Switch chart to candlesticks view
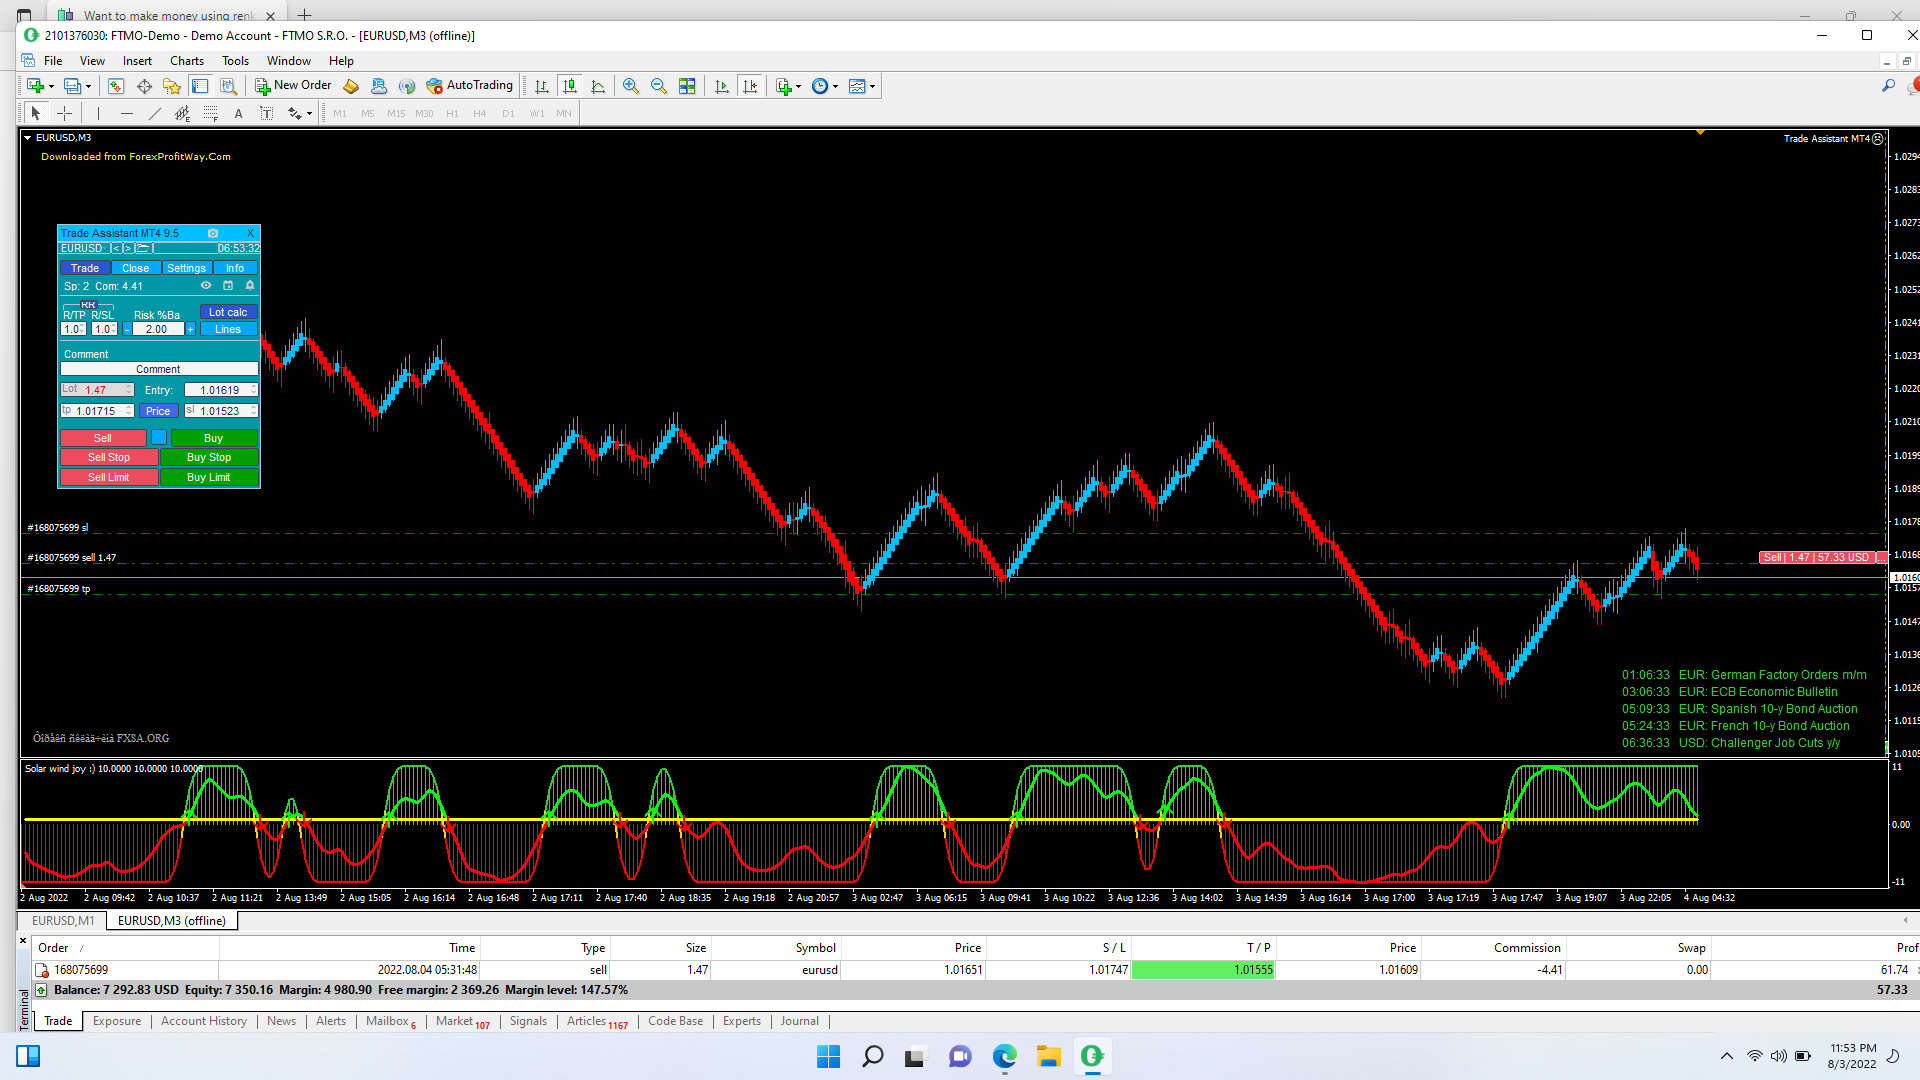The image size is (1920, 1080). 570,86
